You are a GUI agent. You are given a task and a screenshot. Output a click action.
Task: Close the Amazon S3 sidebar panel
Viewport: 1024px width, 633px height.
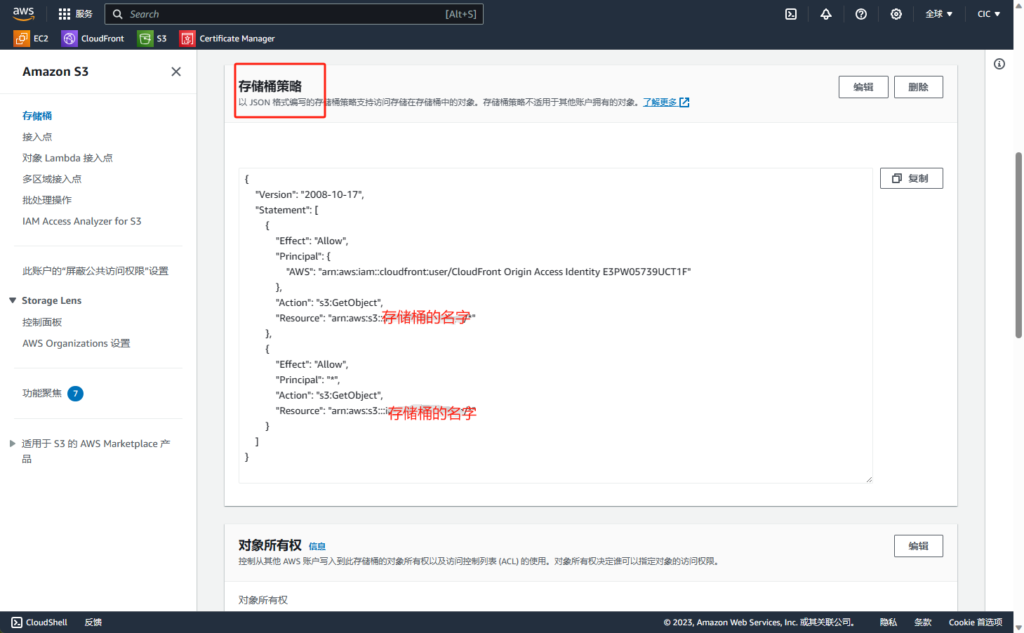click(x=176, y=72)
